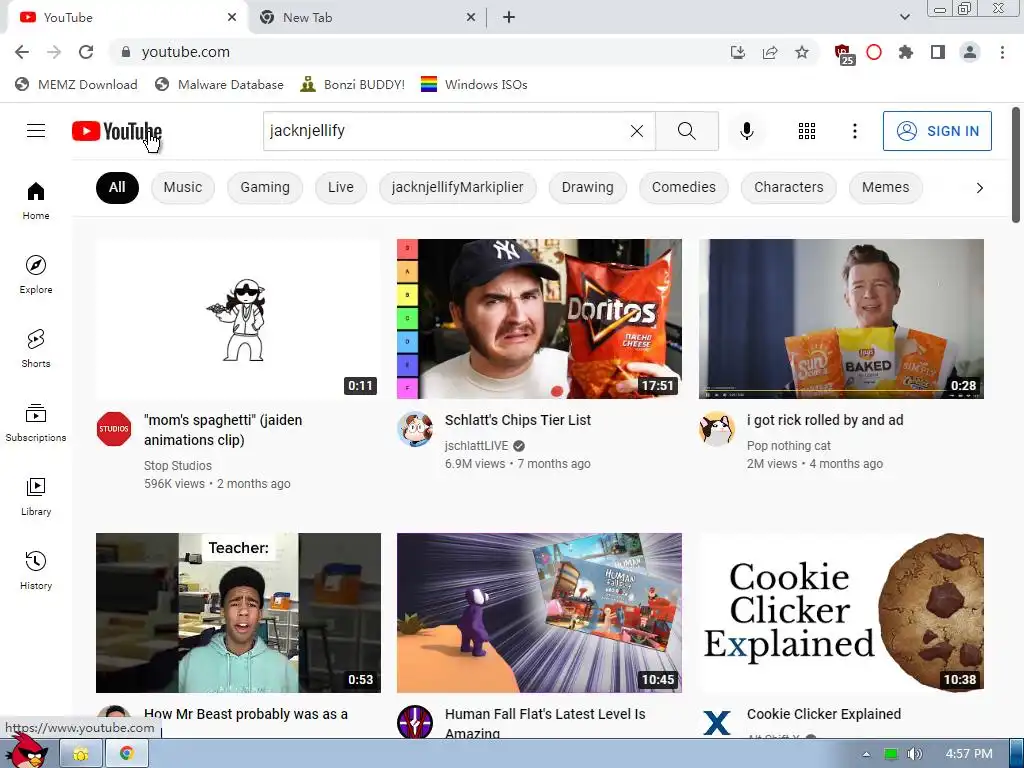Select the jacknjellifyMarkiplier chip
Image resolution: width=1024 pixels, height=768 pixels.
(x=458, y=187)
